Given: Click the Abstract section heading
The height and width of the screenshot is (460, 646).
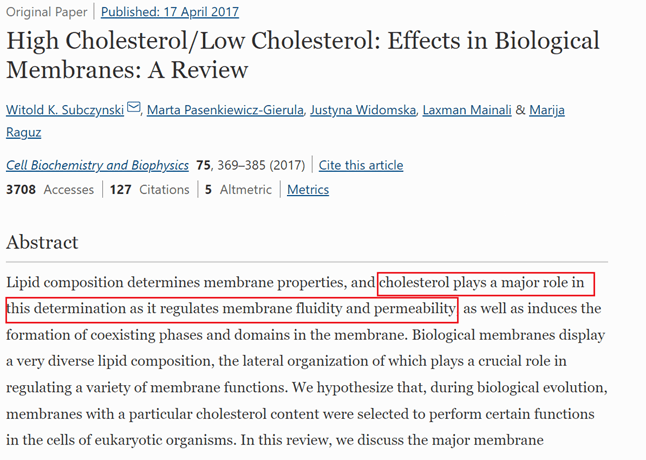Looking at the screenshot, I should (x=42, y=243).
